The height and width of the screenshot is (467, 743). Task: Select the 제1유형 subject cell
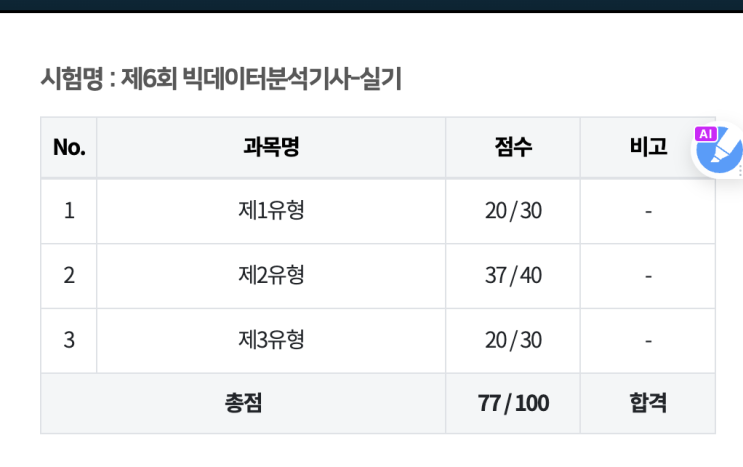click(x=271, y=211)
